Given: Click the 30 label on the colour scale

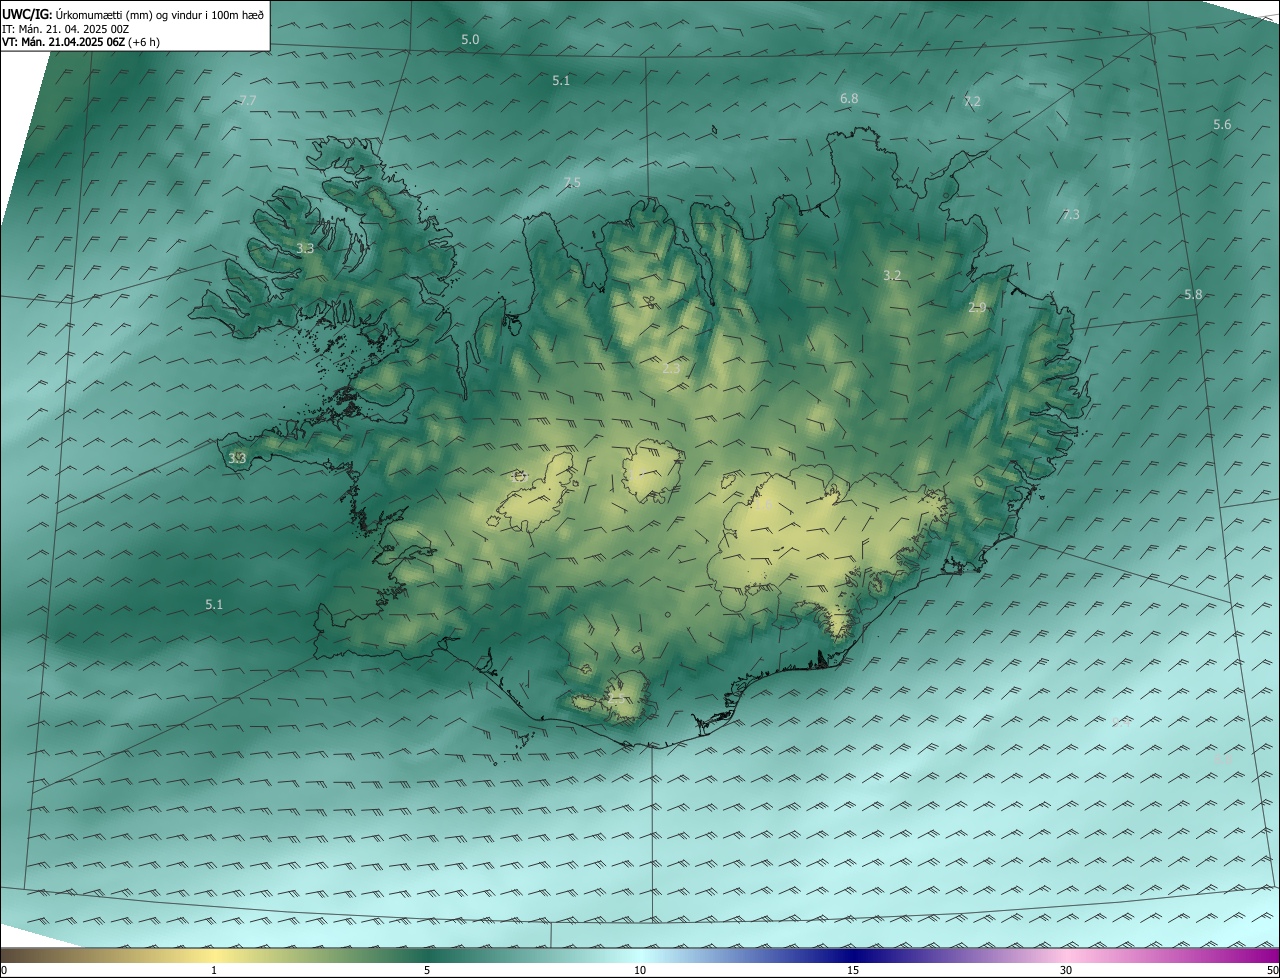Looking at the screenshot, I should click(1066, 970).
